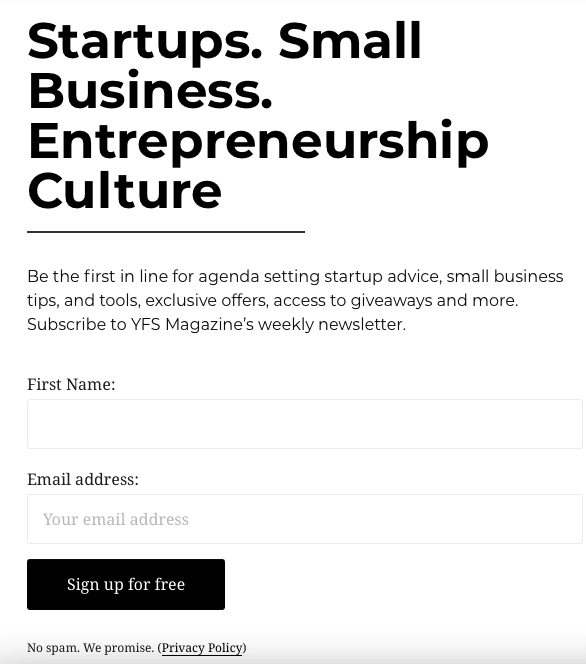Click the First Name label

tap(71, 385)
